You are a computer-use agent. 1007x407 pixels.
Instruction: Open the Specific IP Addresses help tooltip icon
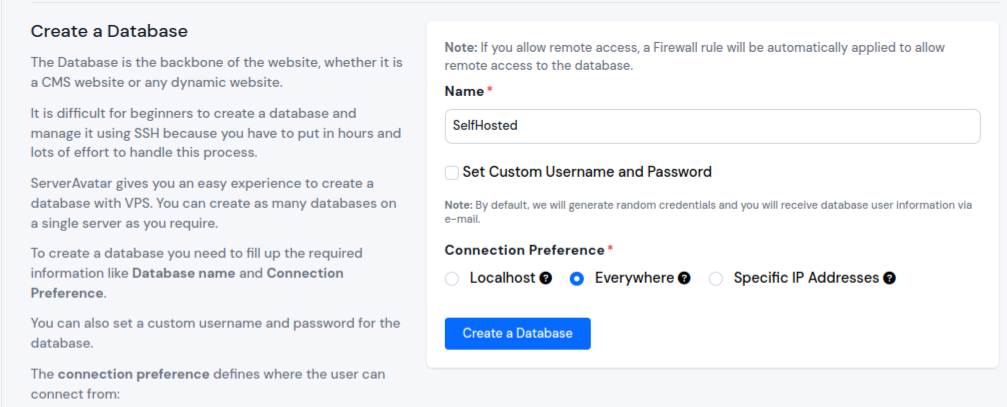[x=889, y=278]
